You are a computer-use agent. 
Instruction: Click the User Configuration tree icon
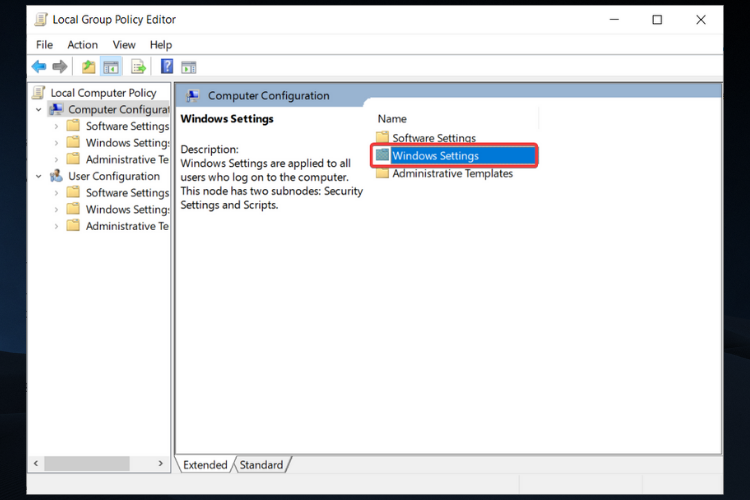[x=56, y=176]
